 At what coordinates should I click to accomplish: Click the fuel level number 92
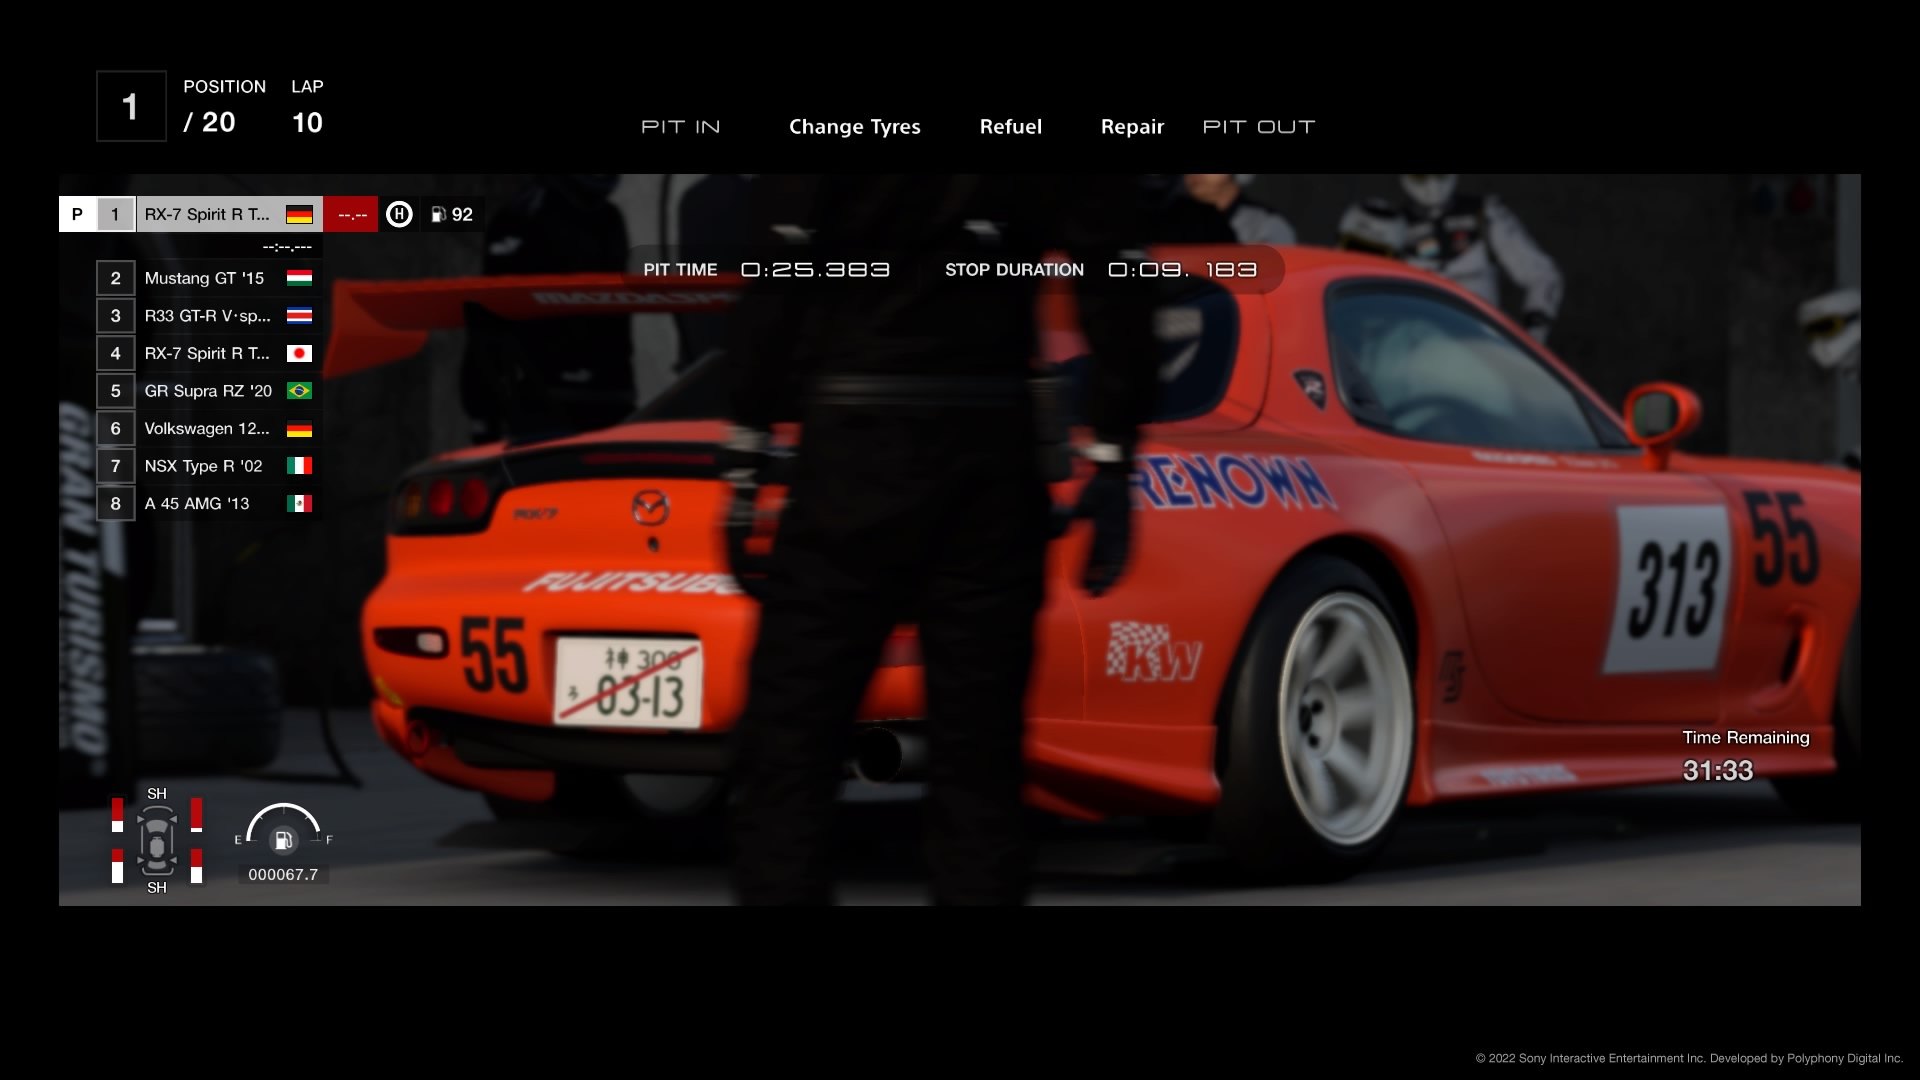pos(462,215)
